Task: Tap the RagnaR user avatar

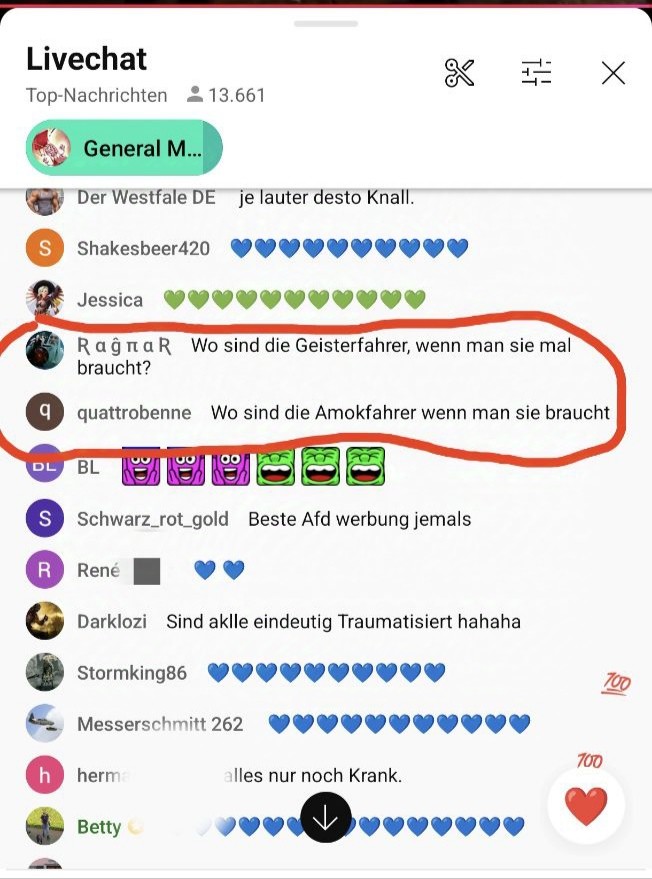Action: pos(45,350)
